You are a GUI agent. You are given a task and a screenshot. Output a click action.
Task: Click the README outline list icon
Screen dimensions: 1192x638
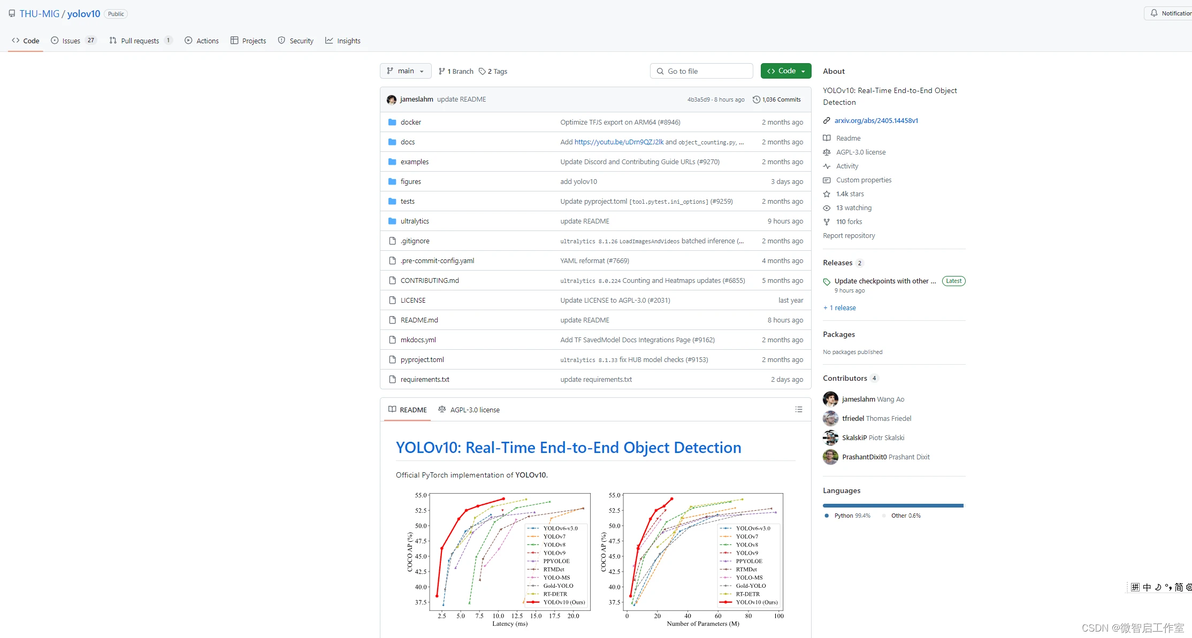(798, 410)
